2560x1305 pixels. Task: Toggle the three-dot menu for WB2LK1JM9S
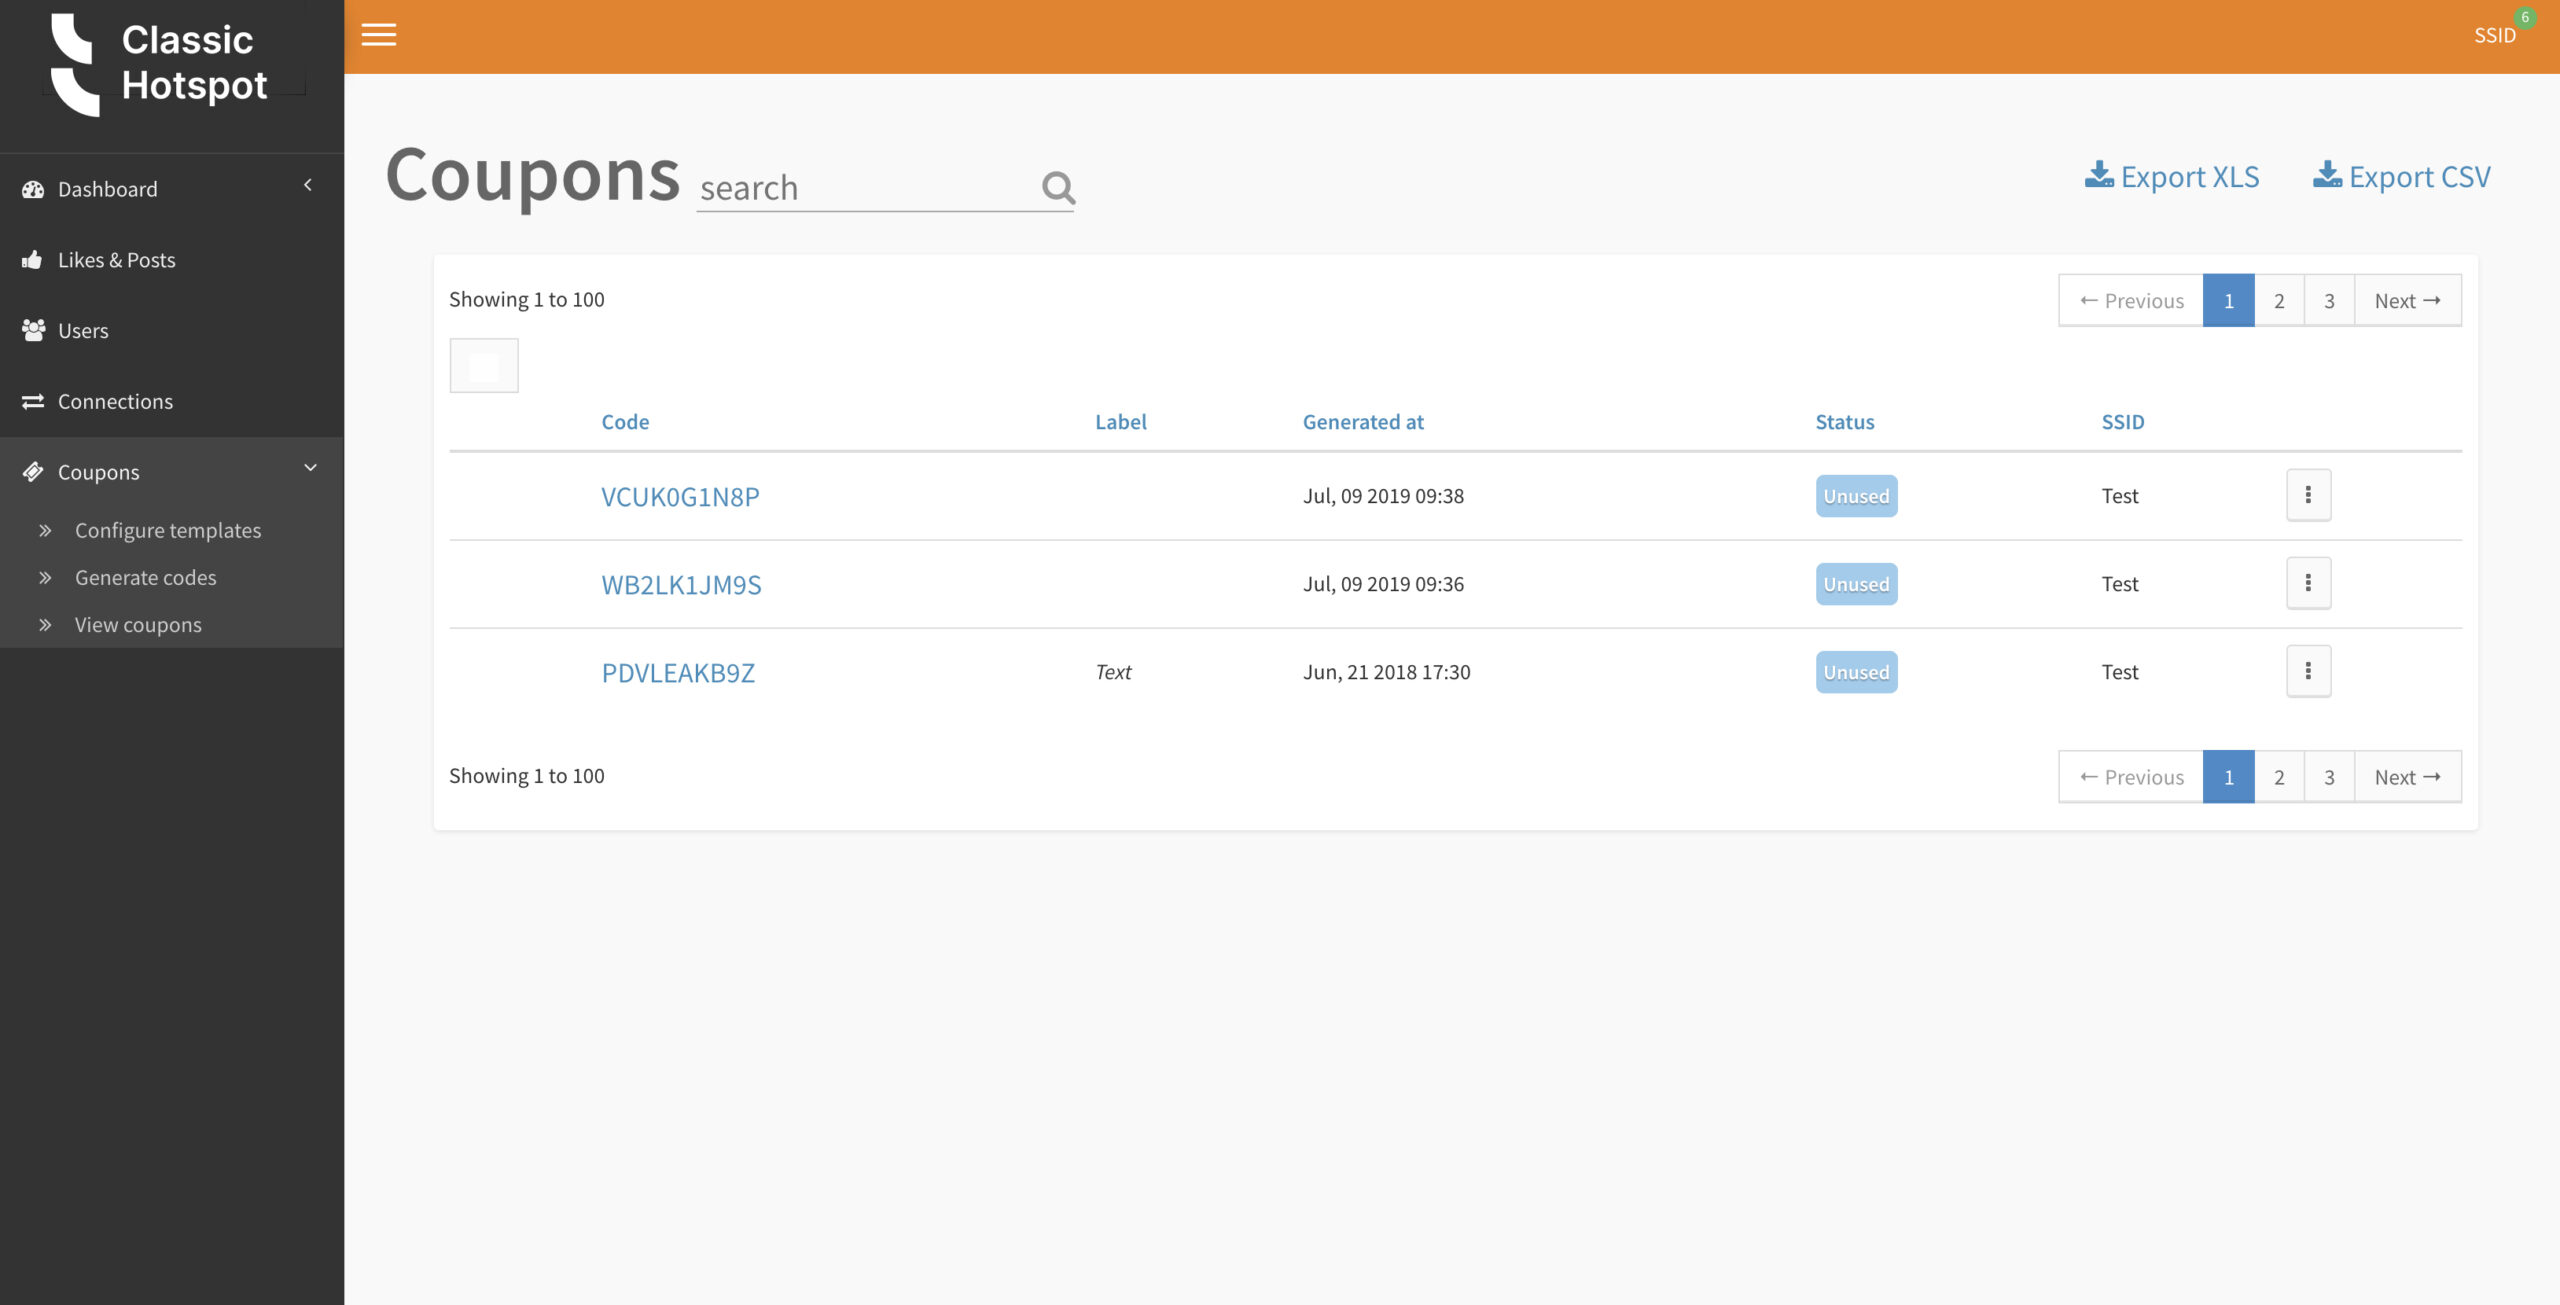2307,583
